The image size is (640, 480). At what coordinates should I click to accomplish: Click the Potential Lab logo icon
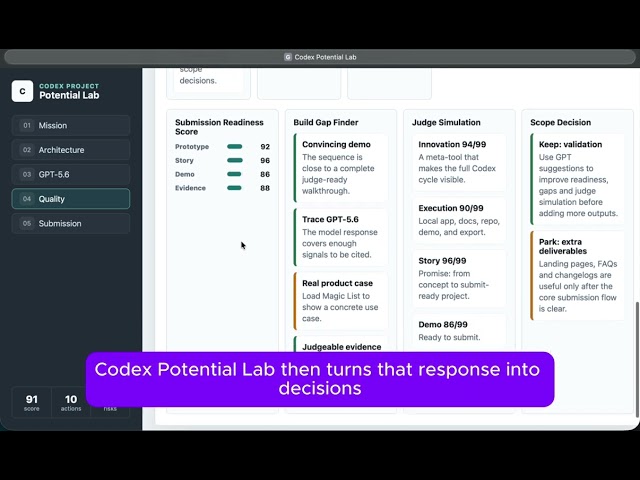pos(22,91)
